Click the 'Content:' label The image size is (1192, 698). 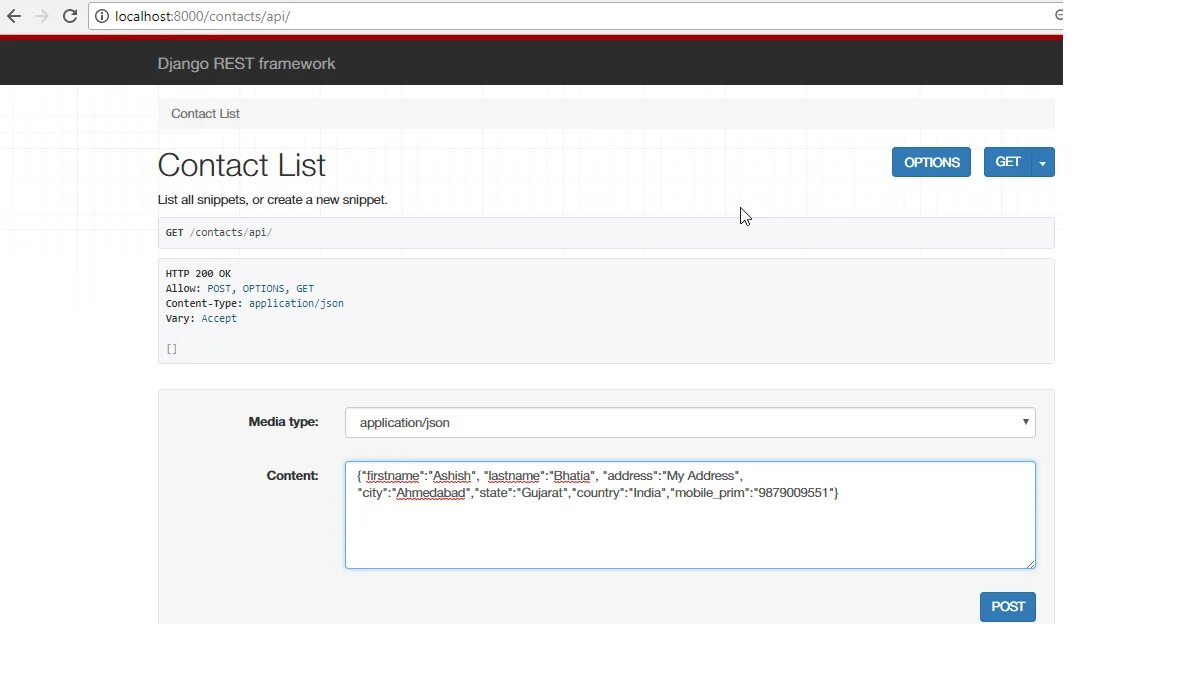click(293, 476)
